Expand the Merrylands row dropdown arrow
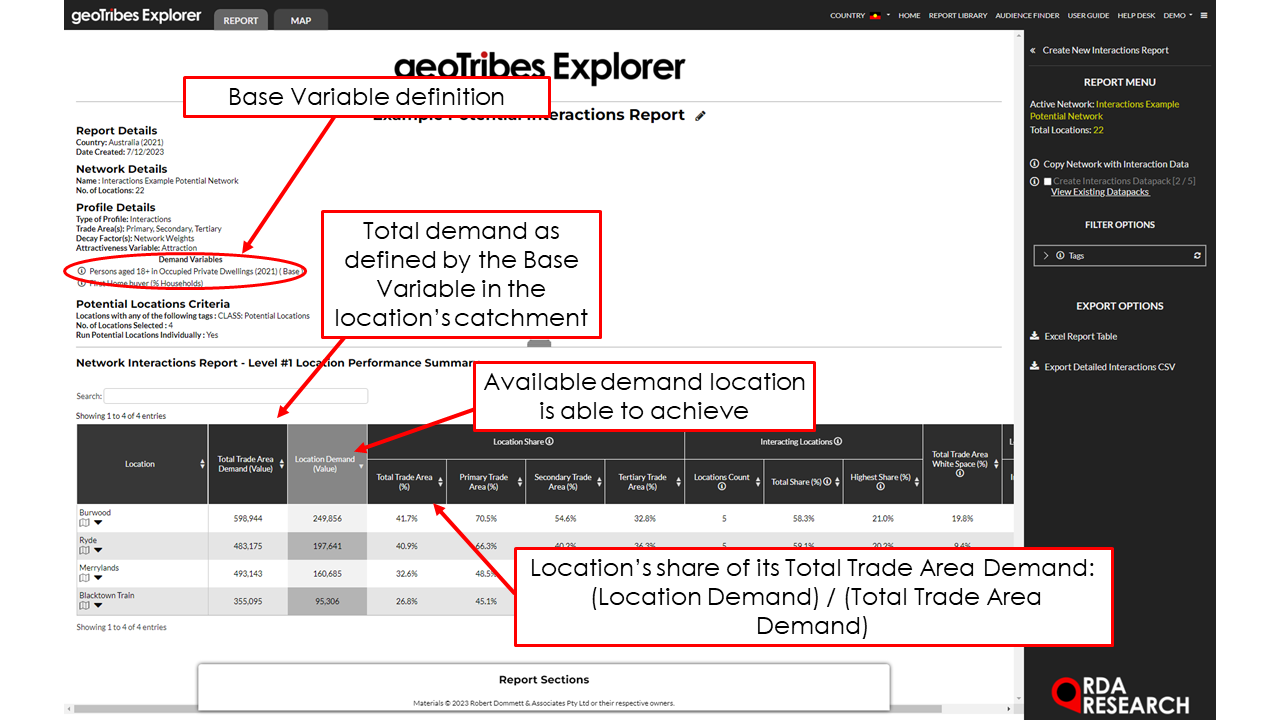 (x=98, y=577)
